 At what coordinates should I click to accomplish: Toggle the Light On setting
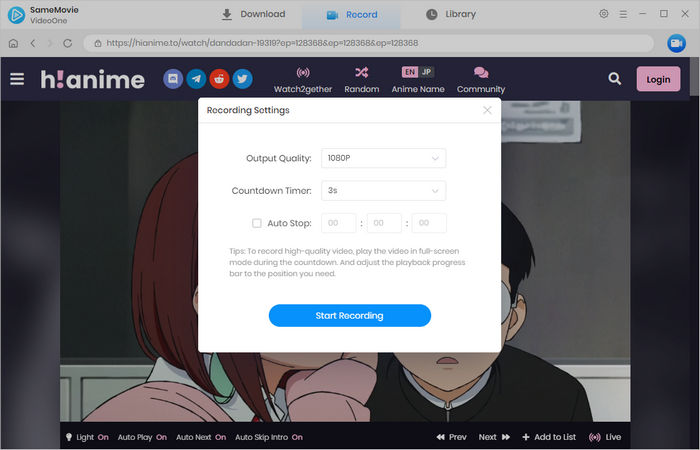(x=88, y=437)
